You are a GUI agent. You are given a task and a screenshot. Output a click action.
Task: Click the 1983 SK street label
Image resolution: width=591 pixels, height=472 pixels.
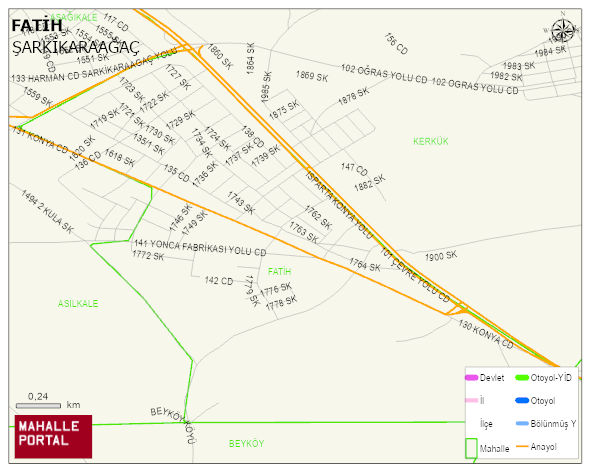[x=519, y=66]
